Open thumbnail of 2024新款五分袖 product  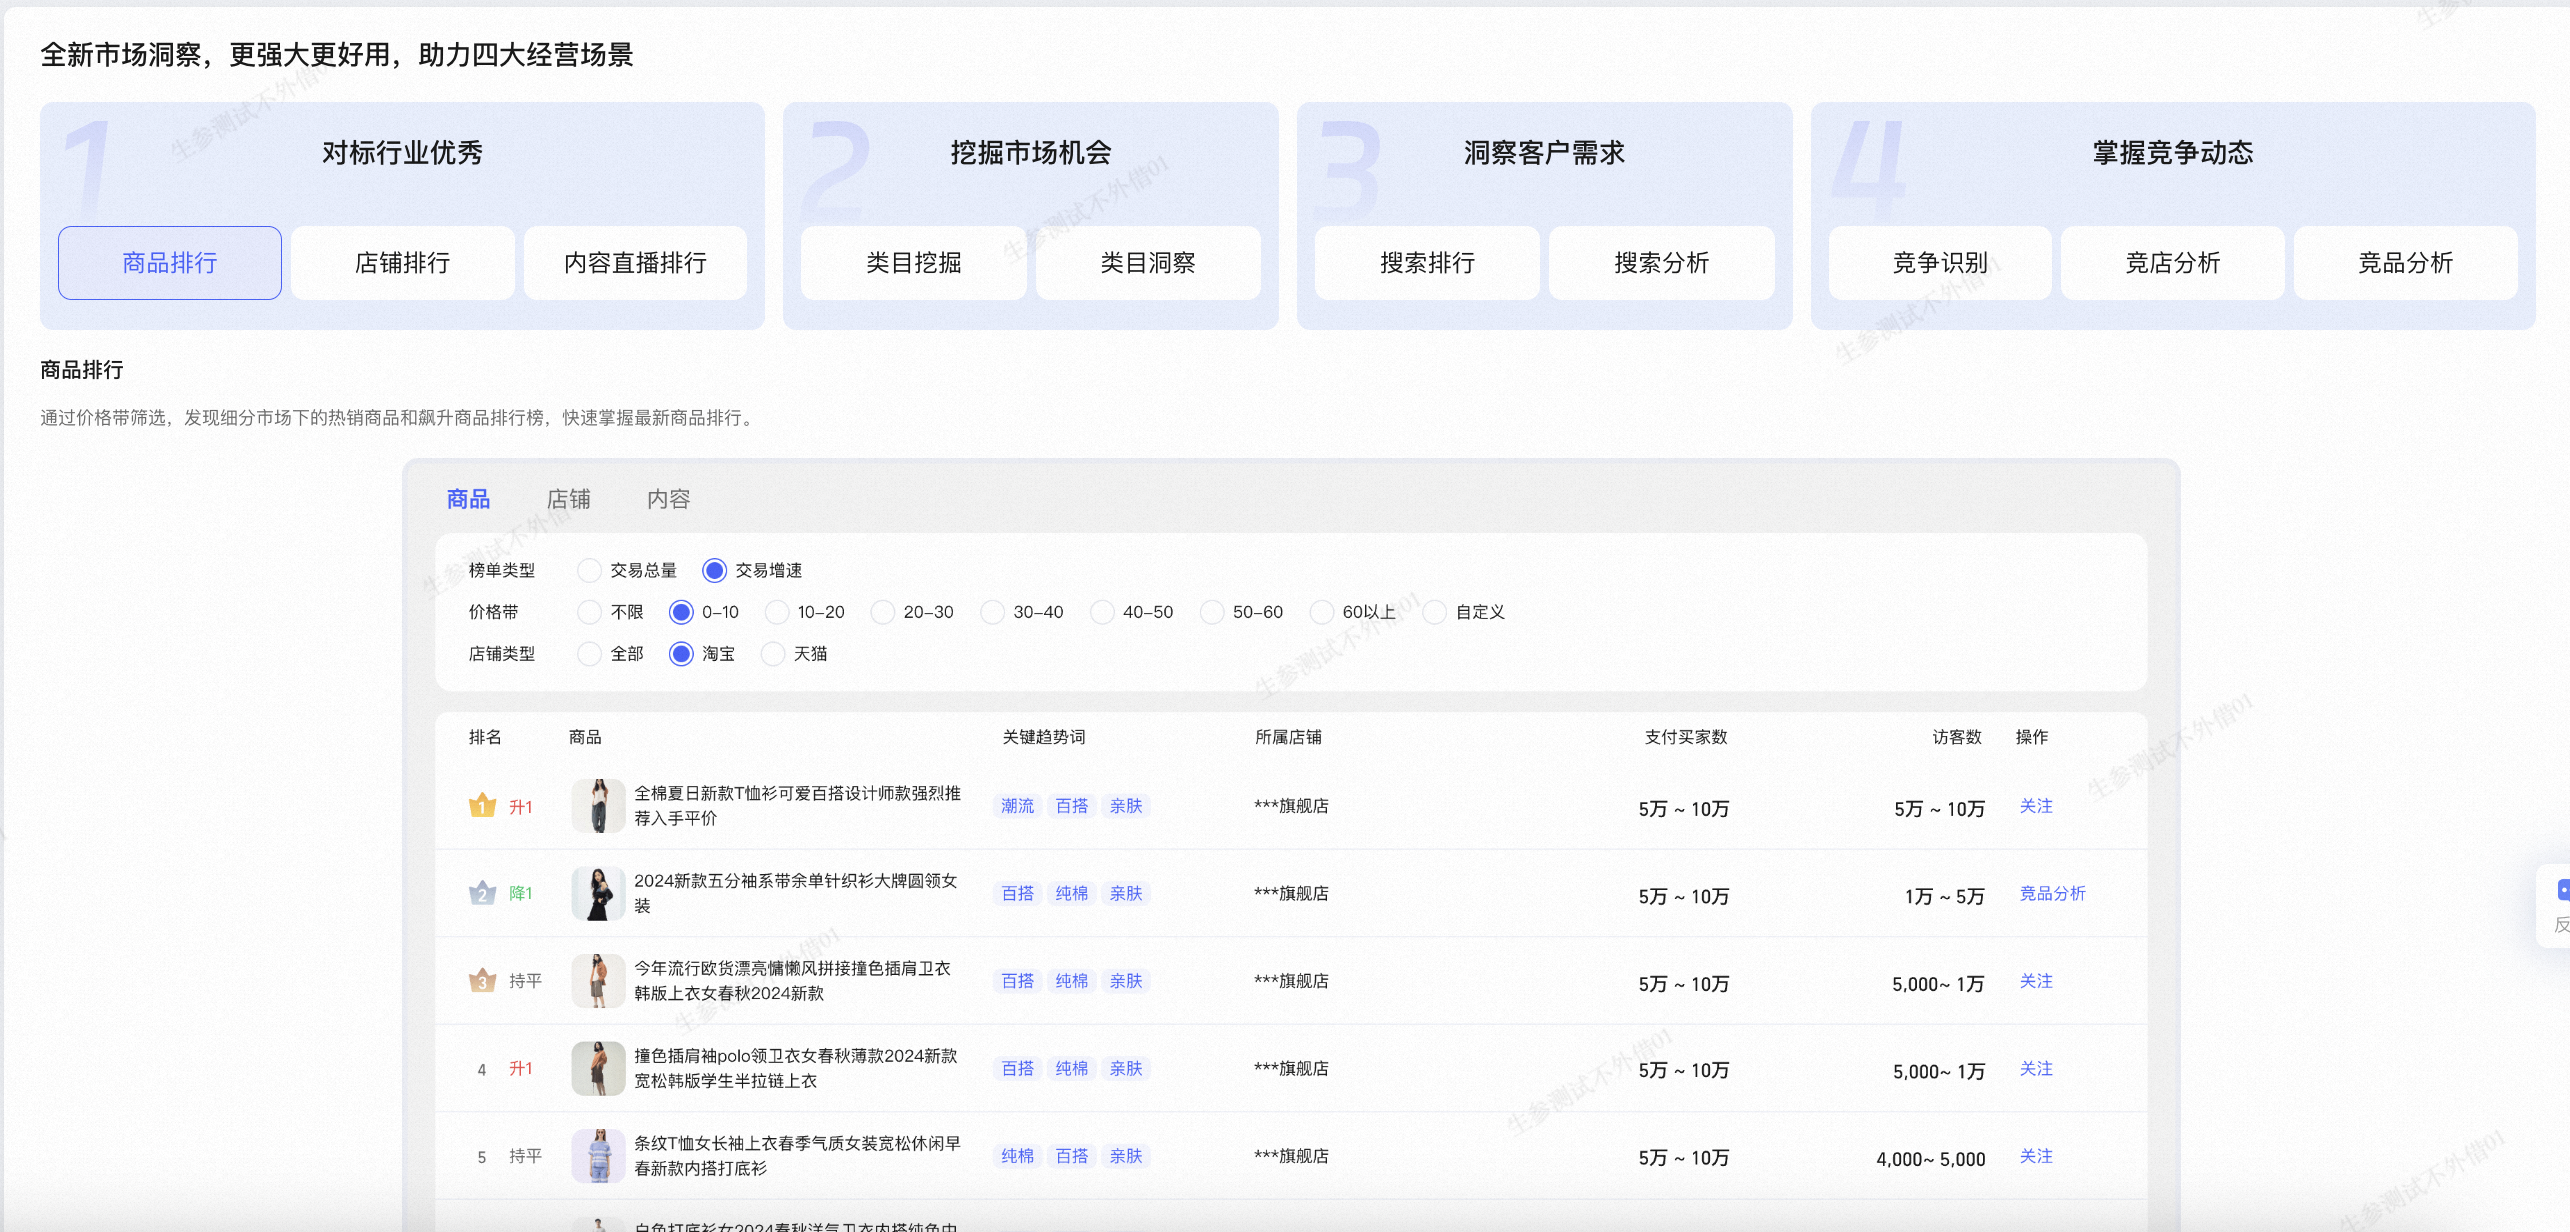tap(598, 893)
